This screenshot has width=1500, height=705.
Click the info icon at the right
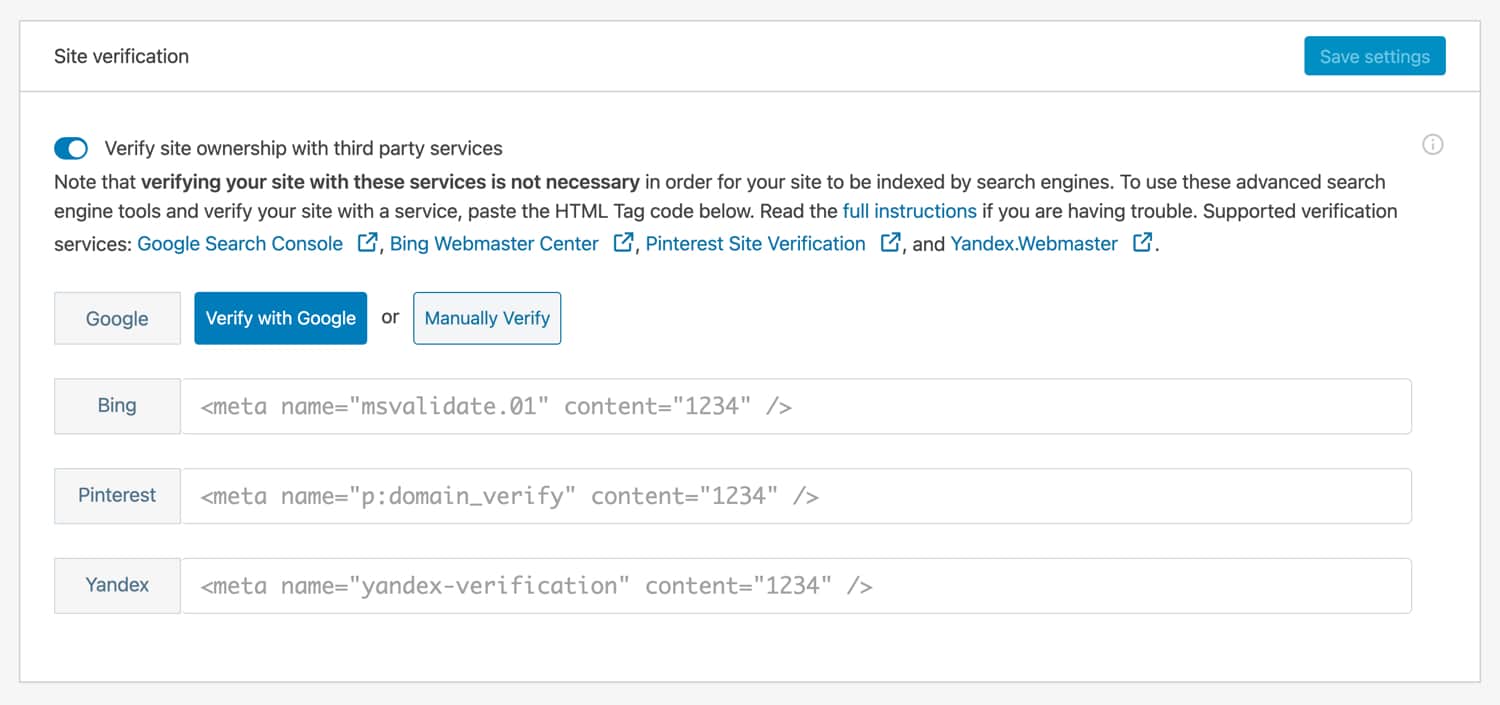[1432, 145]
